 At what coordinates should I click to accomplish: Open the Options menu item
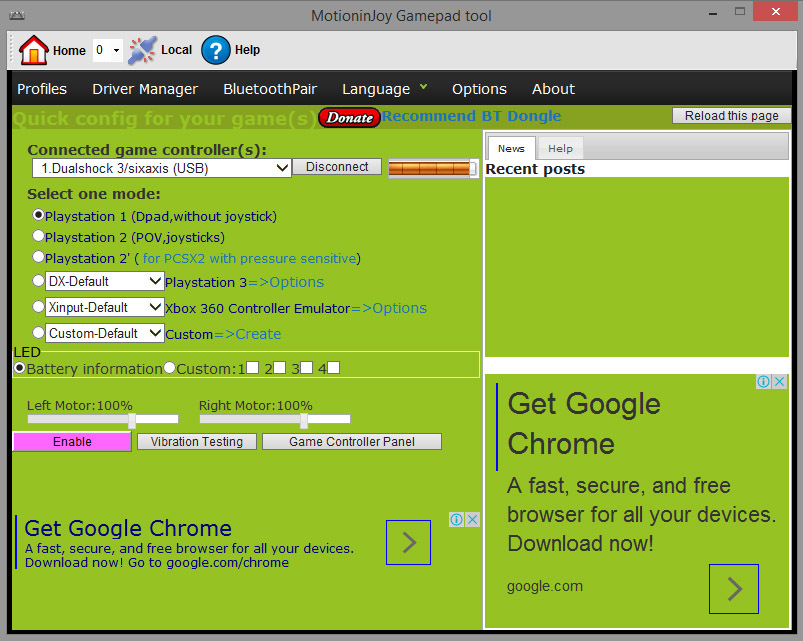pyautogui.click(x=479, y=89)
